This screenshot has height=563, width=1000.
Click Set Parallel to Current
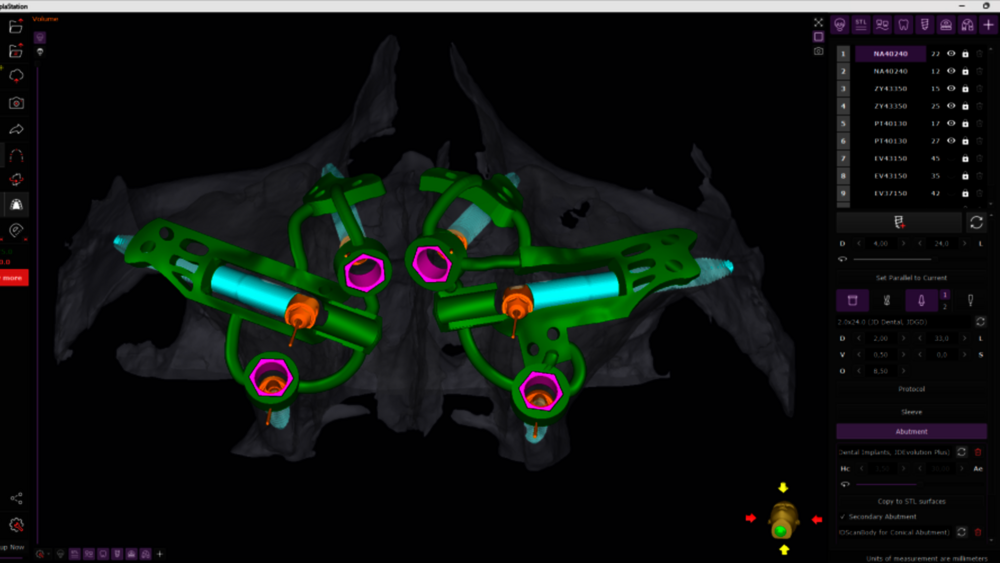pyautogui.click(x=911, y=277)
